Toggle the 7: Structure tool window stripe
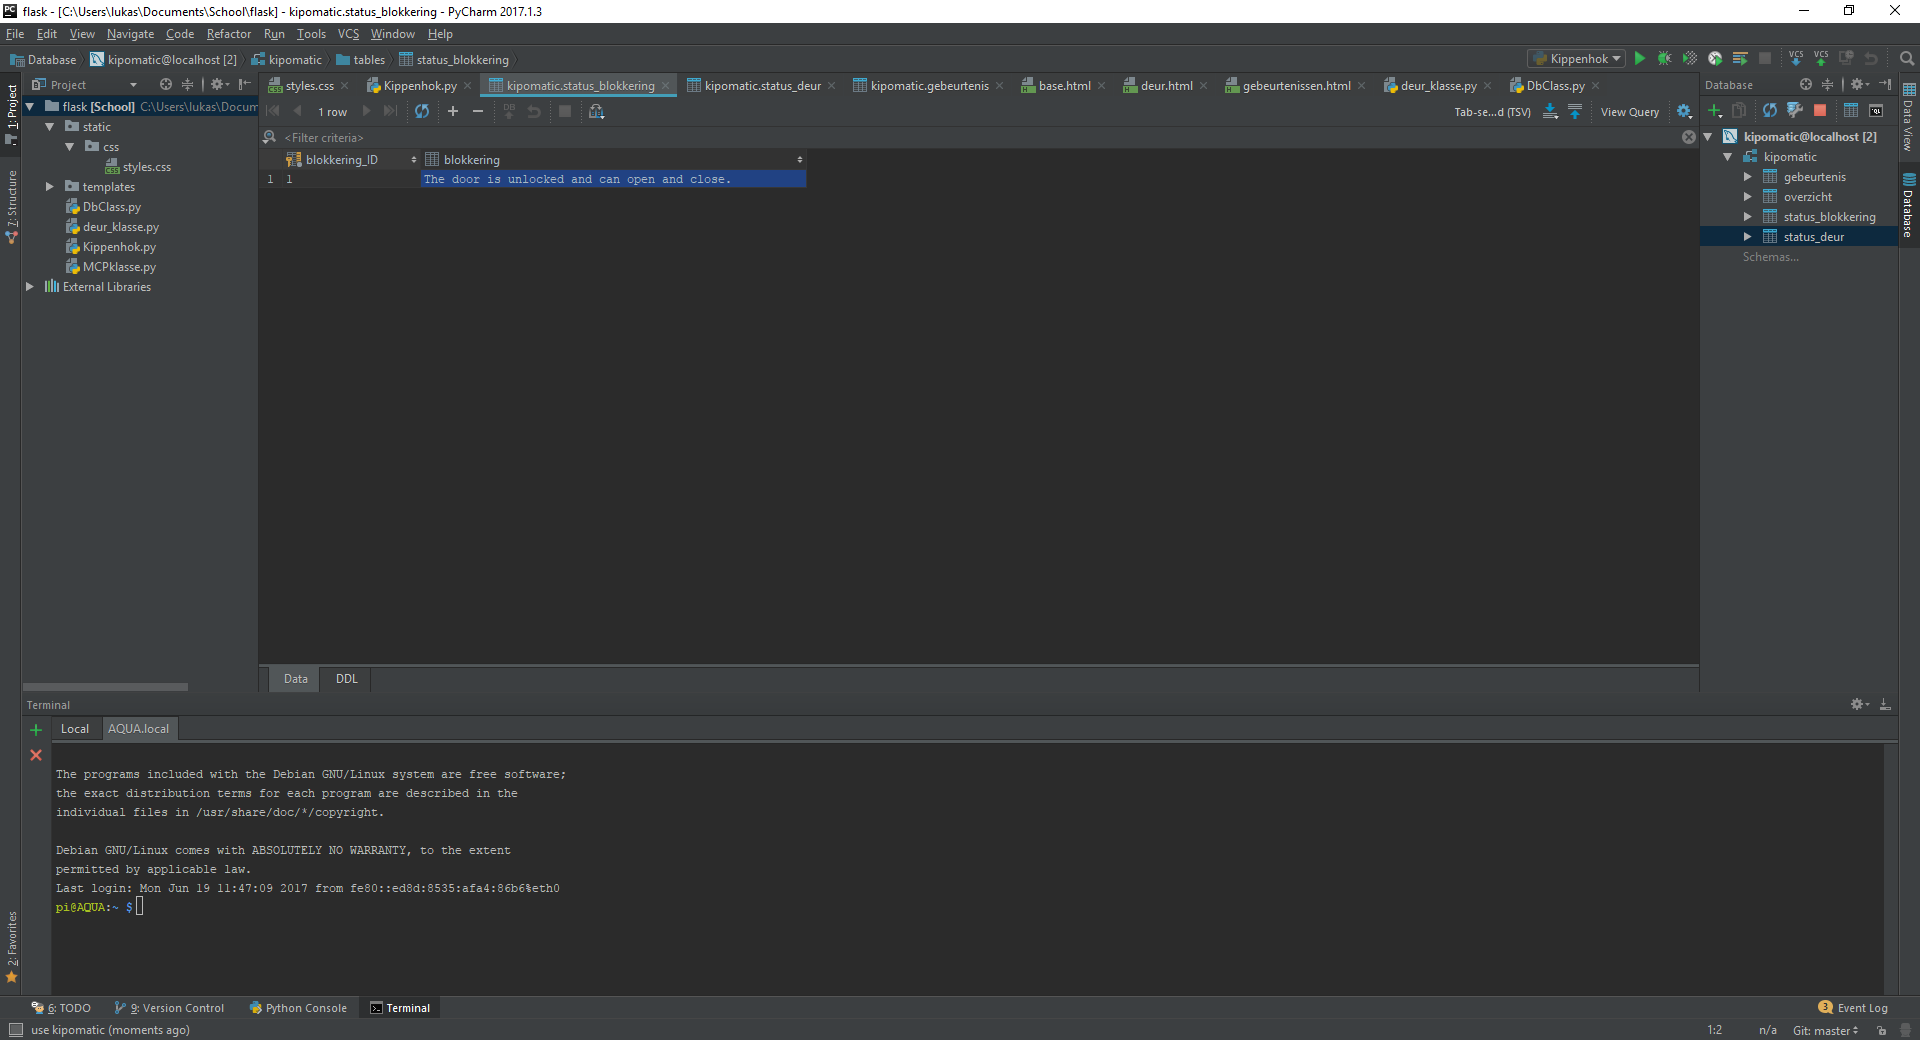 point(11,207)
